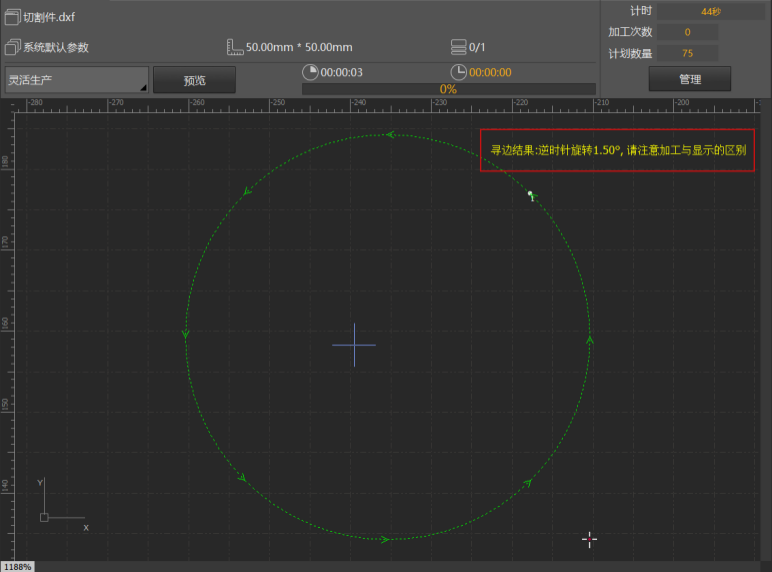
Task: Click the 管理 manage button
Action: tap(689, 79)
